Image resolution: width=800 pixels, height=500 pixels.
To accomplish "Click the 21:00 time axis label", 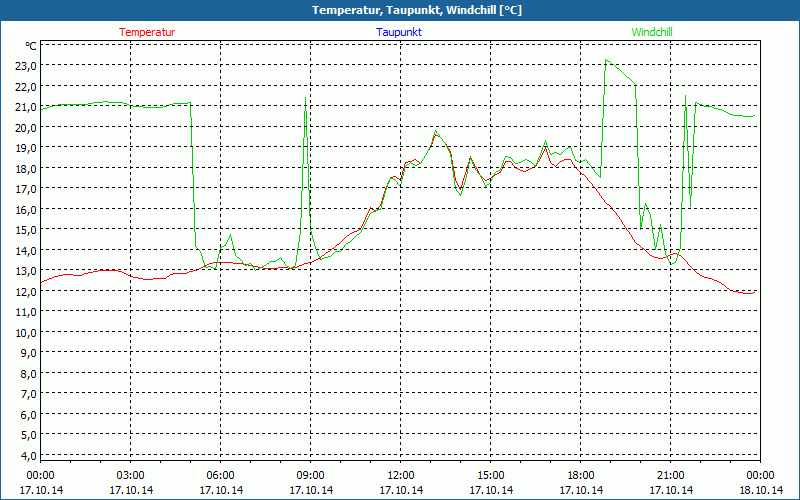I will point(670,476).
